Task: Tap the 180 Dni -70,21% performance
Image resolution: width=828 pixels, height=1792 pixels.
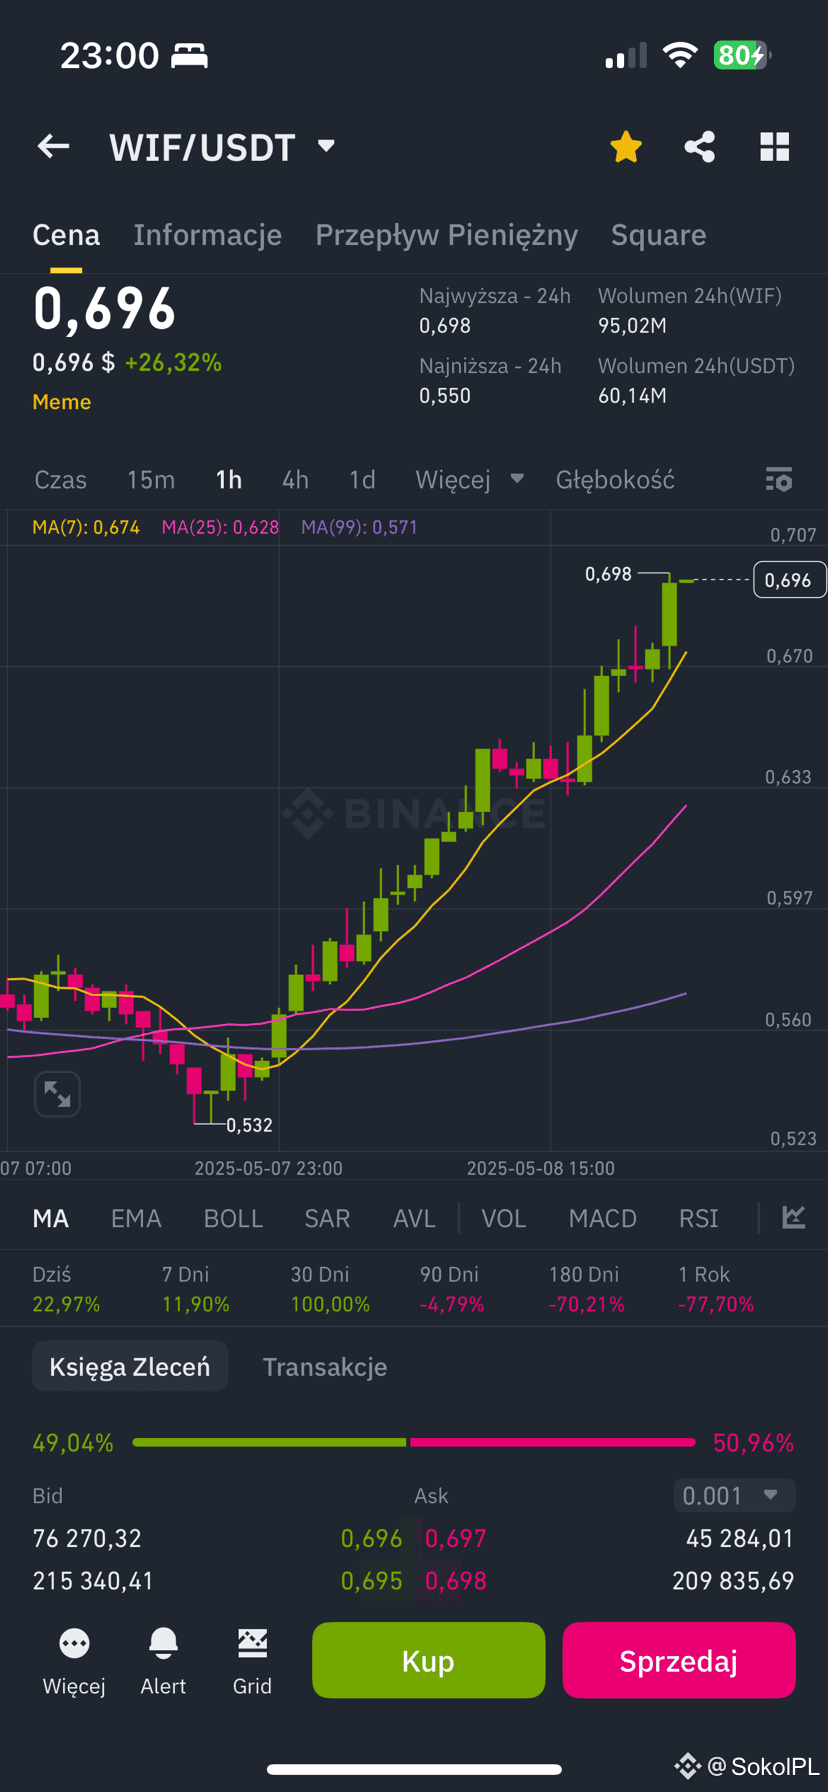Action: coord(586,1289)
